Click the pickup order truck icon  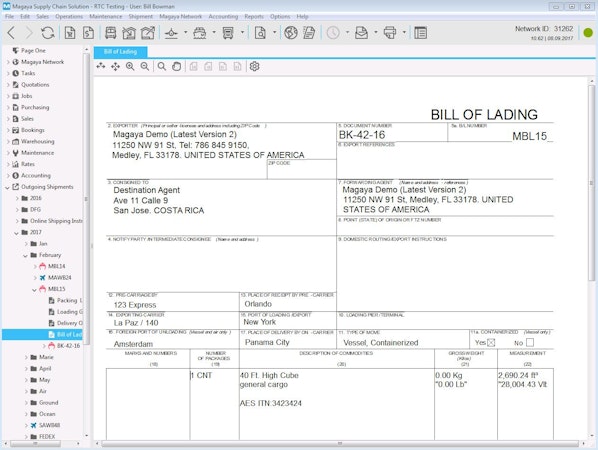pos(111,33)
